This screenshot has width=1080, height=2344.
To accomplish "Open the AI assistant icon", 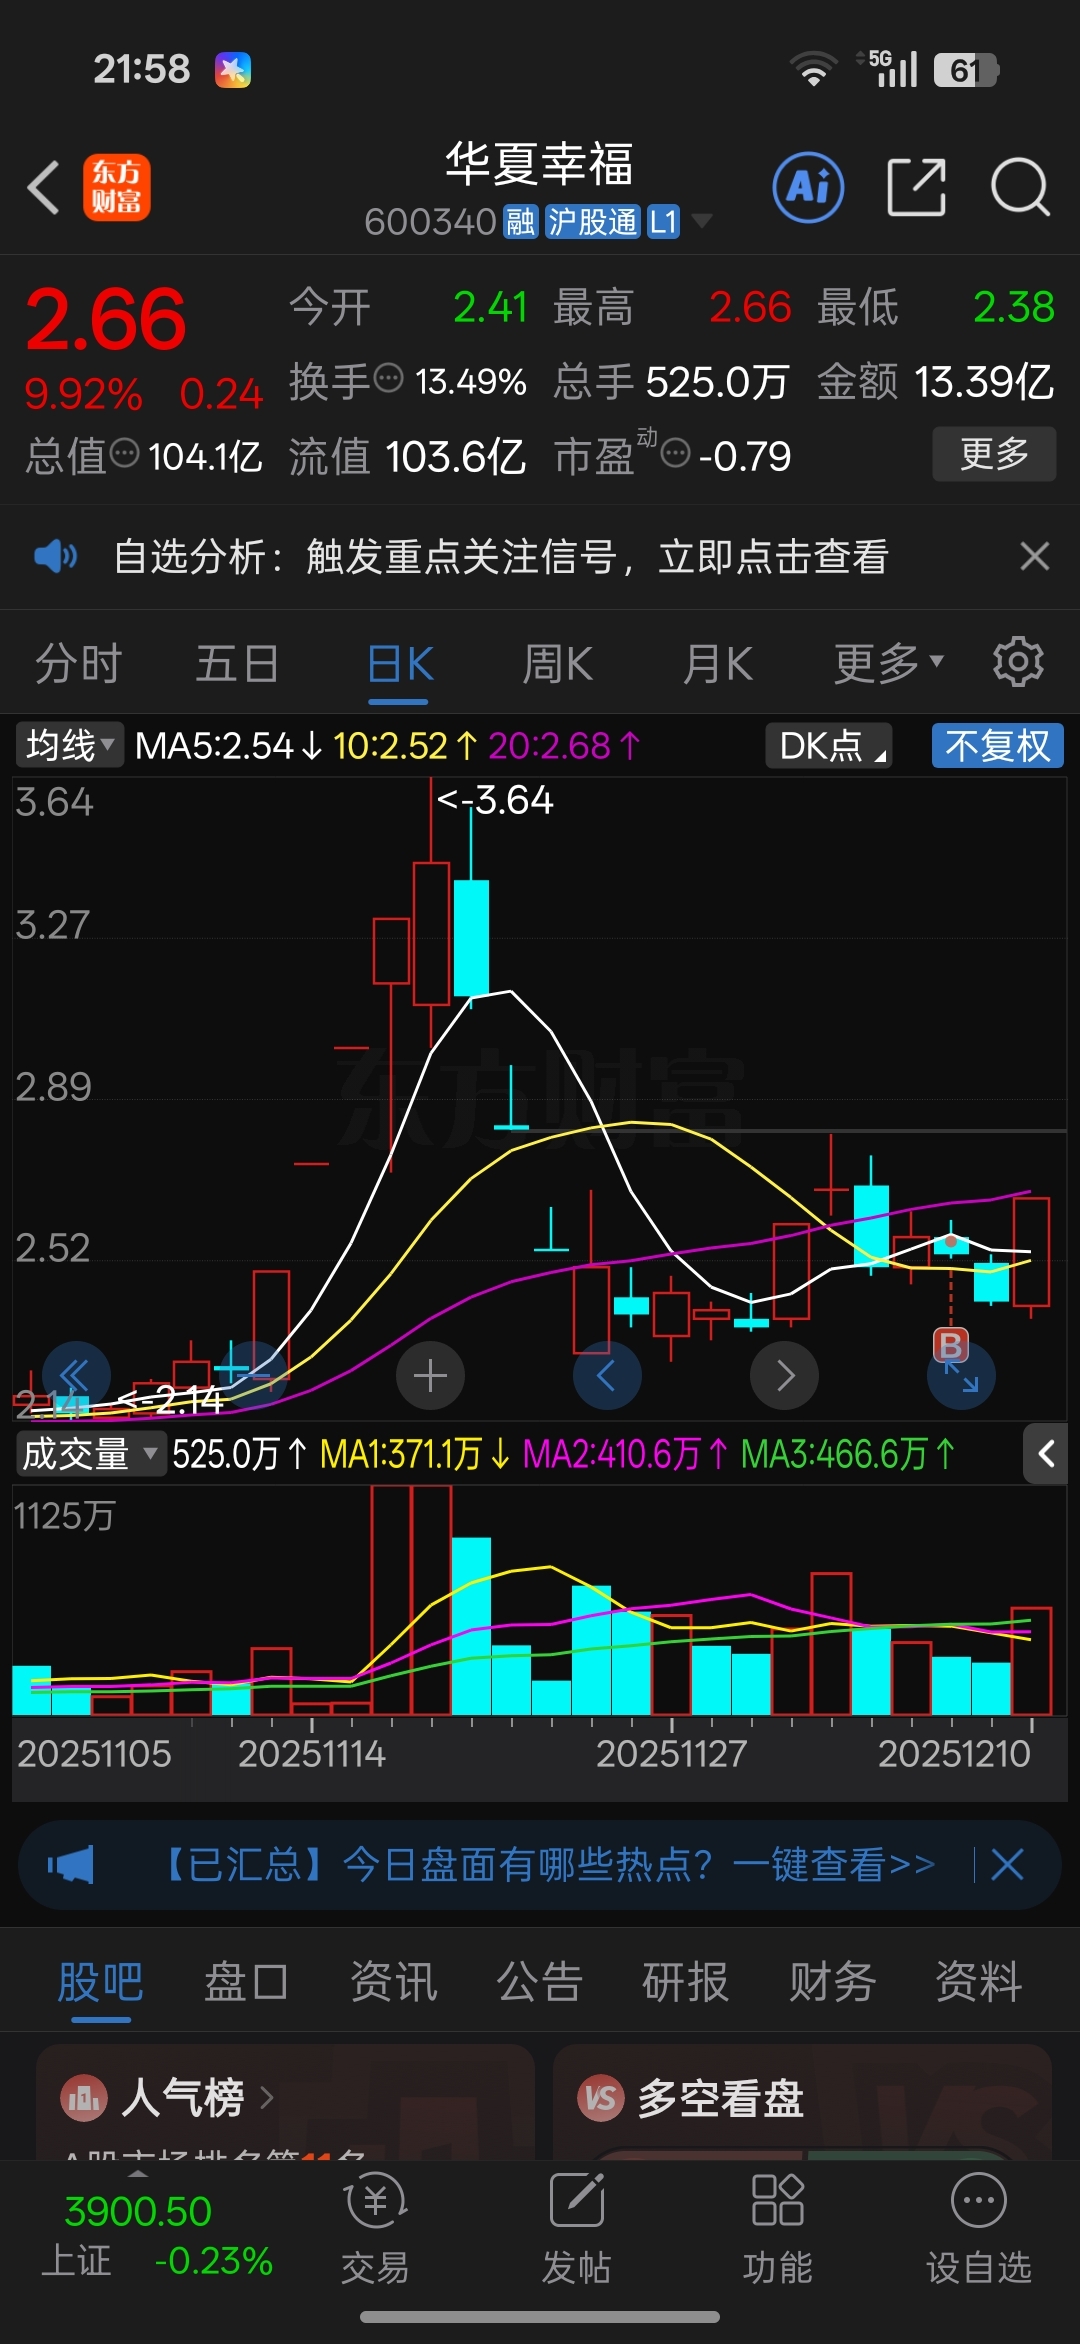I will click(808, 187).
